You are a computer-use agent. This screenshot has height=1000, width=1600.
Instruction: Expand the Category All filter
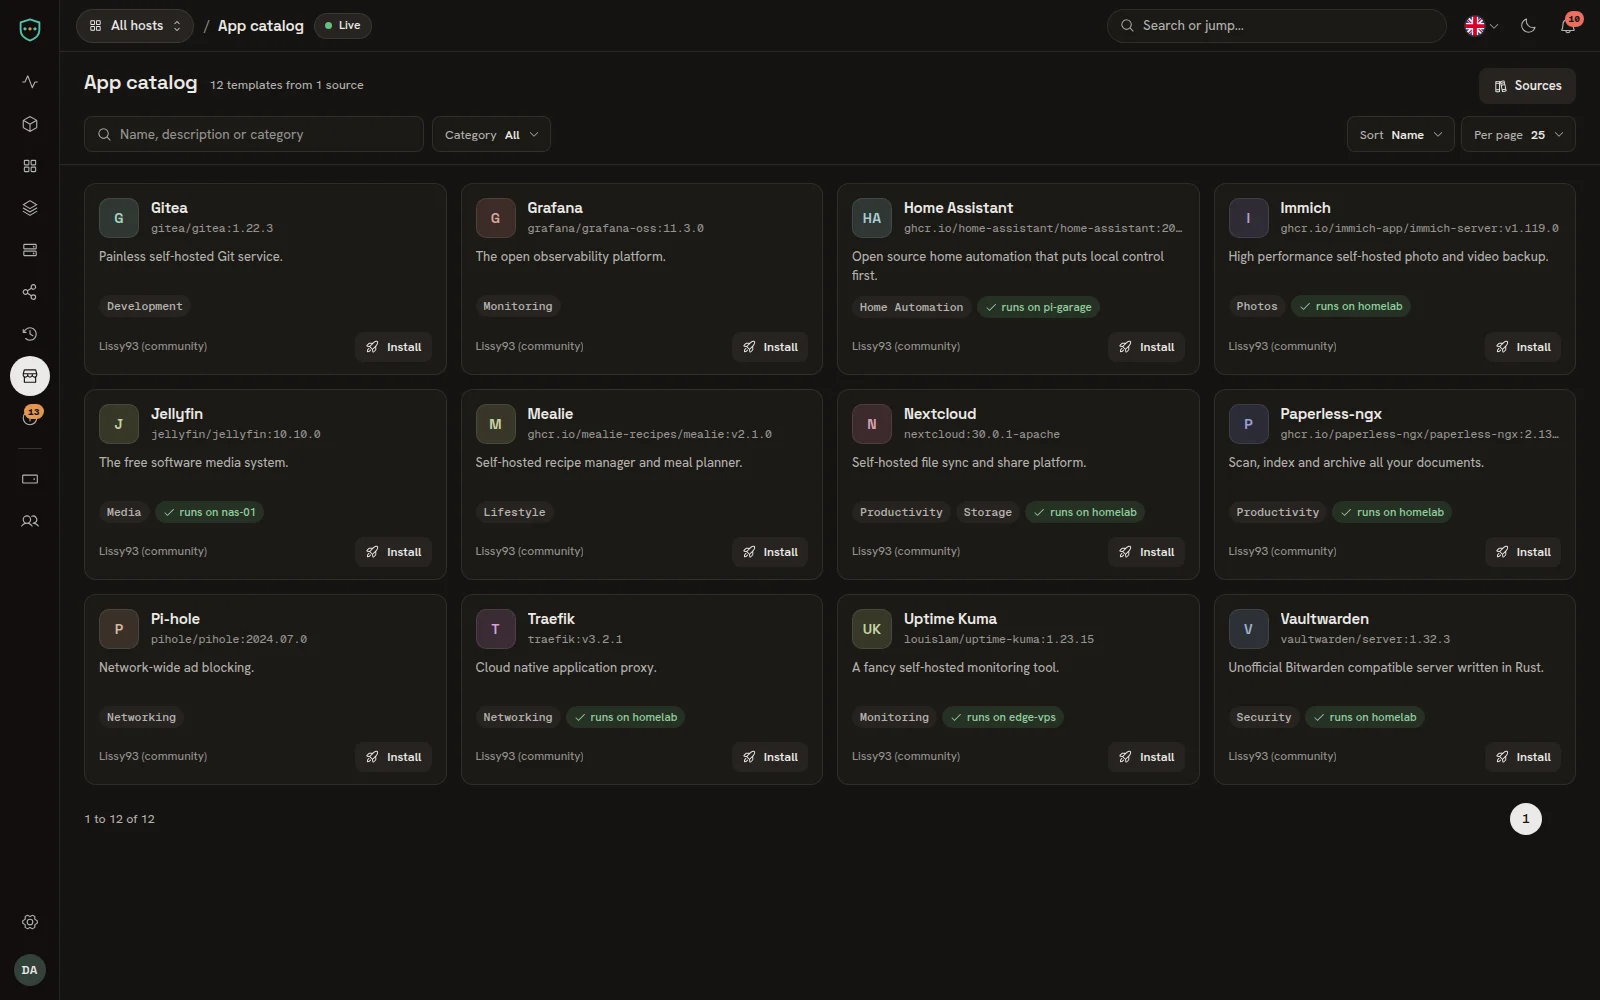491,135
